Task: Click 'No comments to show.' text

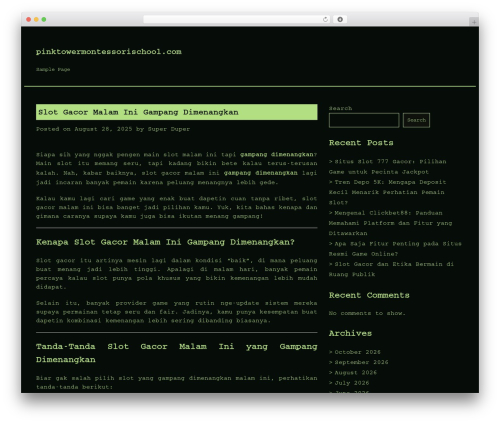Action: click(367, 313)
